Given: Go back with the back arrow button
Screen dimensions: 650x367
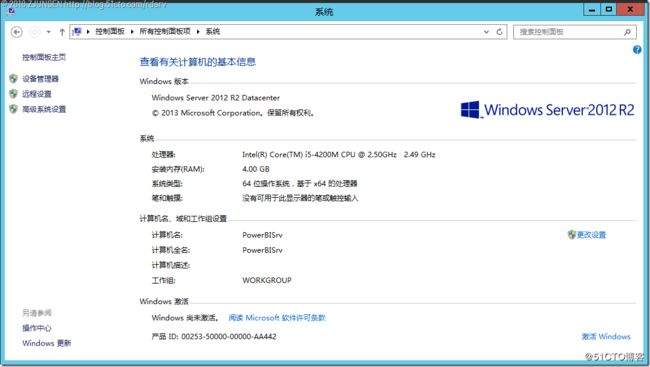Looking at the screenshot, I should (x=17, y=32).
